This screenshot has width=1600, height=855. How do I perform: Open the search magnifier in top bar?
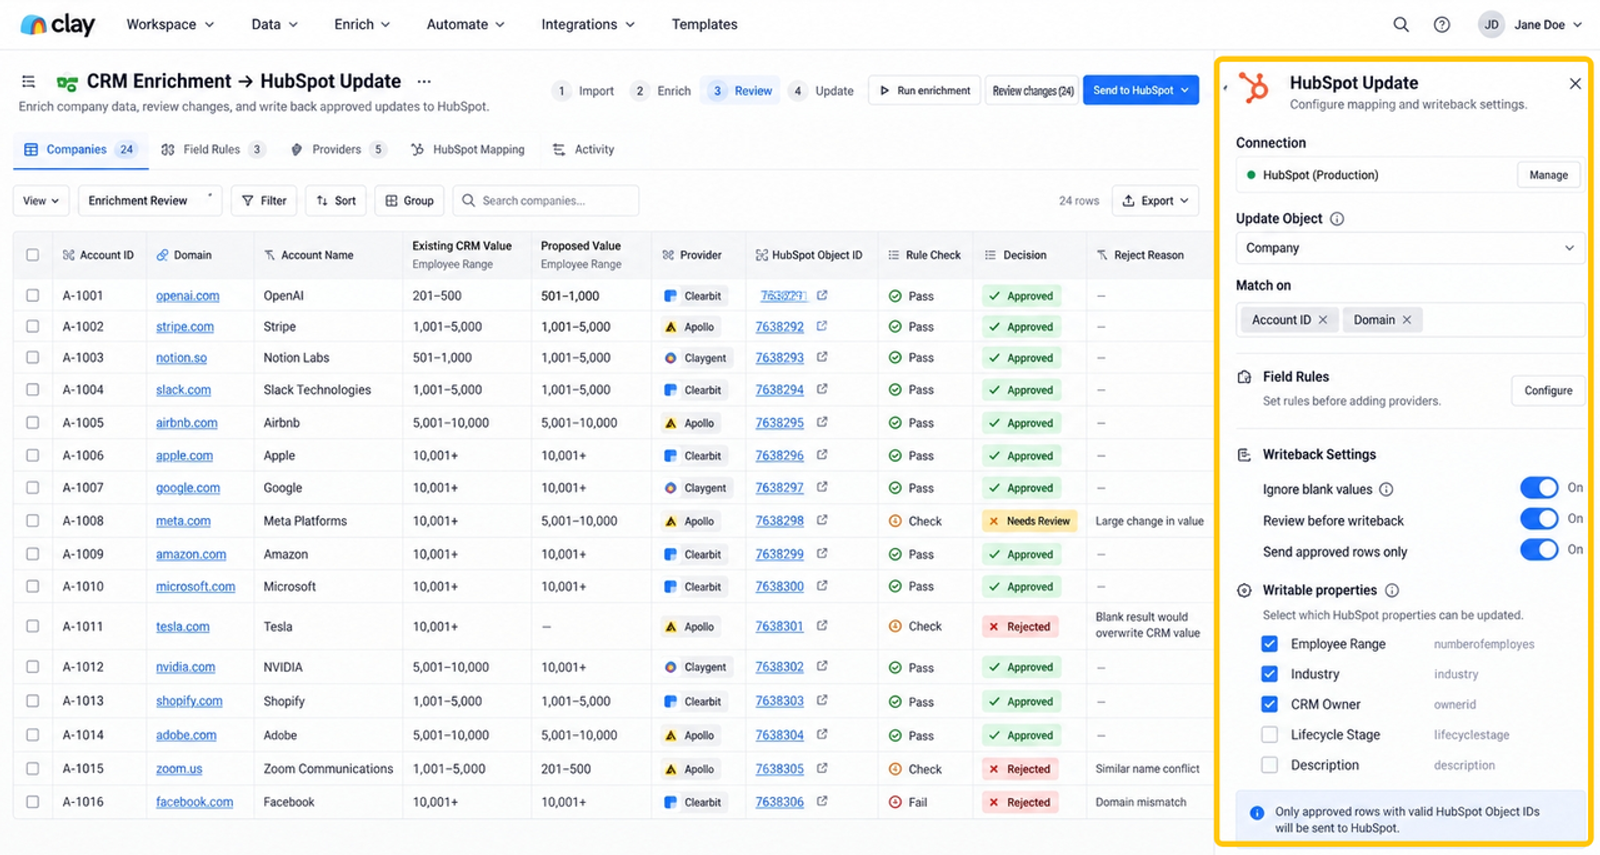tap(1401, 25)
